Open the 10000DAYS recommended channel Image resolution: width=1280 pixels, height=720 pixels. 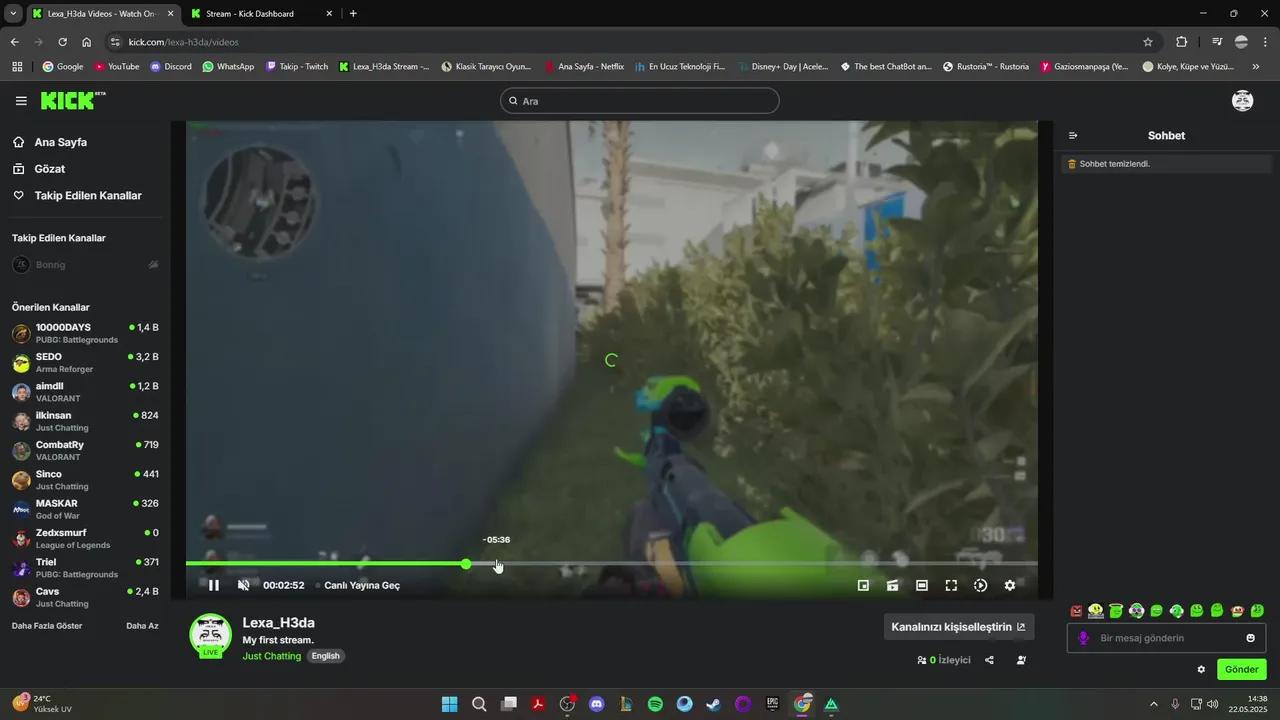click(85, 334)
